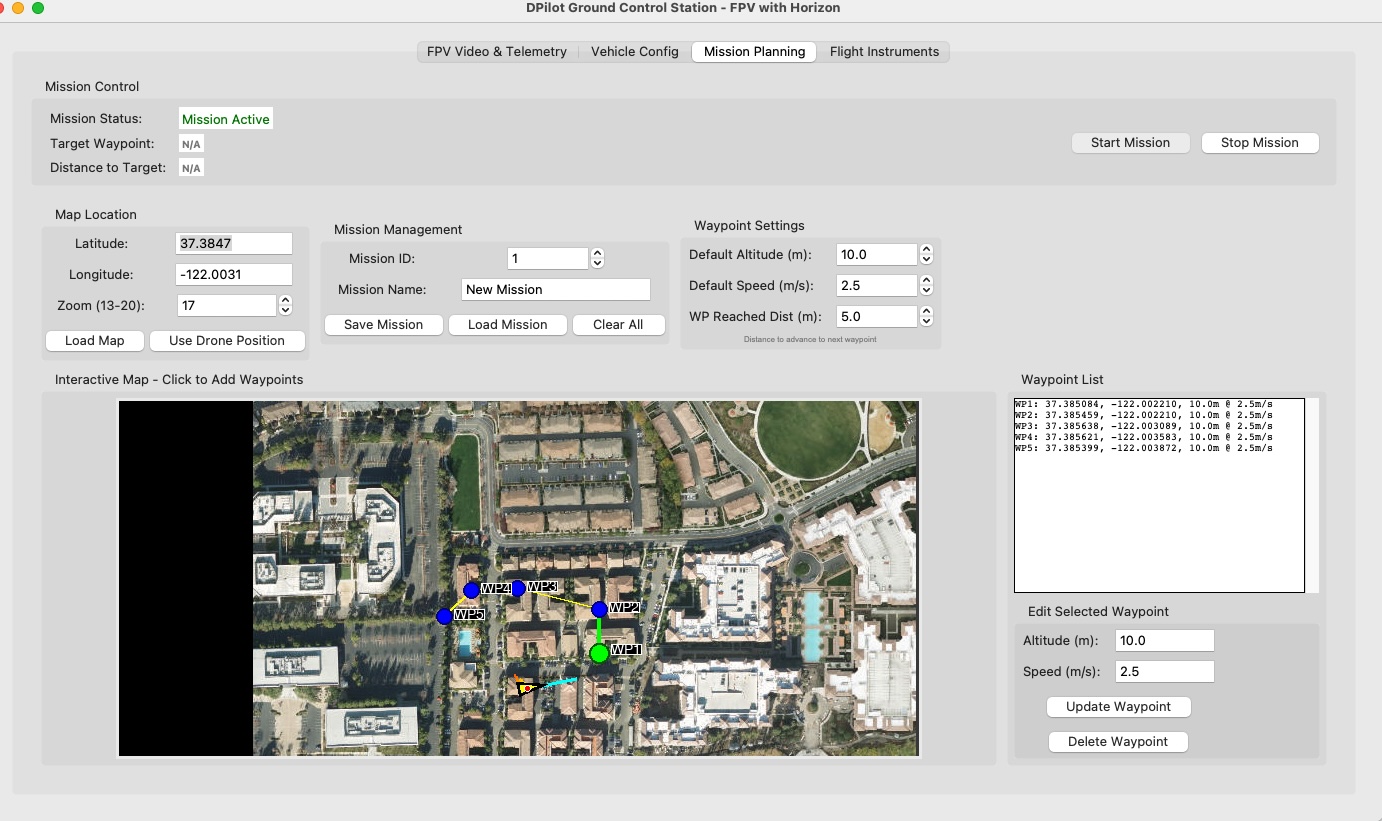Click Stop Mission to halt the mission
The width and height of the screenshot is (1382, 821).
[1259, 142]
